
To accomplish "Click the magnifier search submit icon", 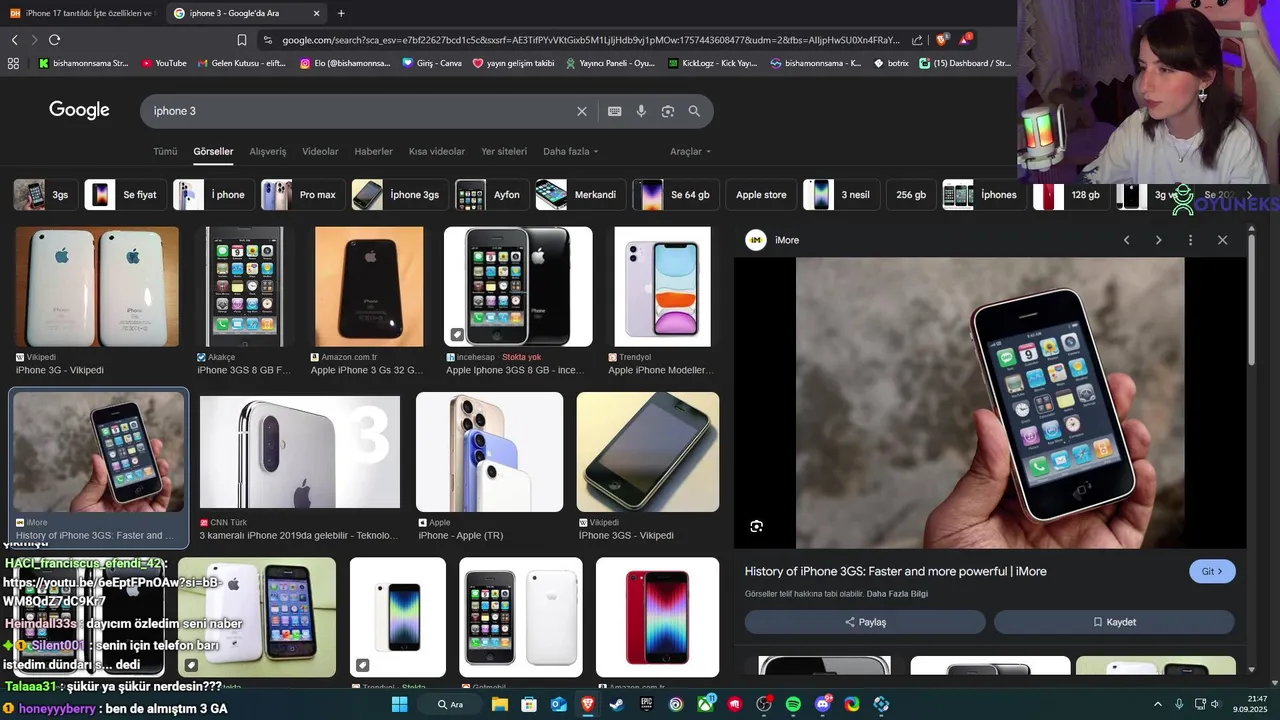I will click(694, 111).
